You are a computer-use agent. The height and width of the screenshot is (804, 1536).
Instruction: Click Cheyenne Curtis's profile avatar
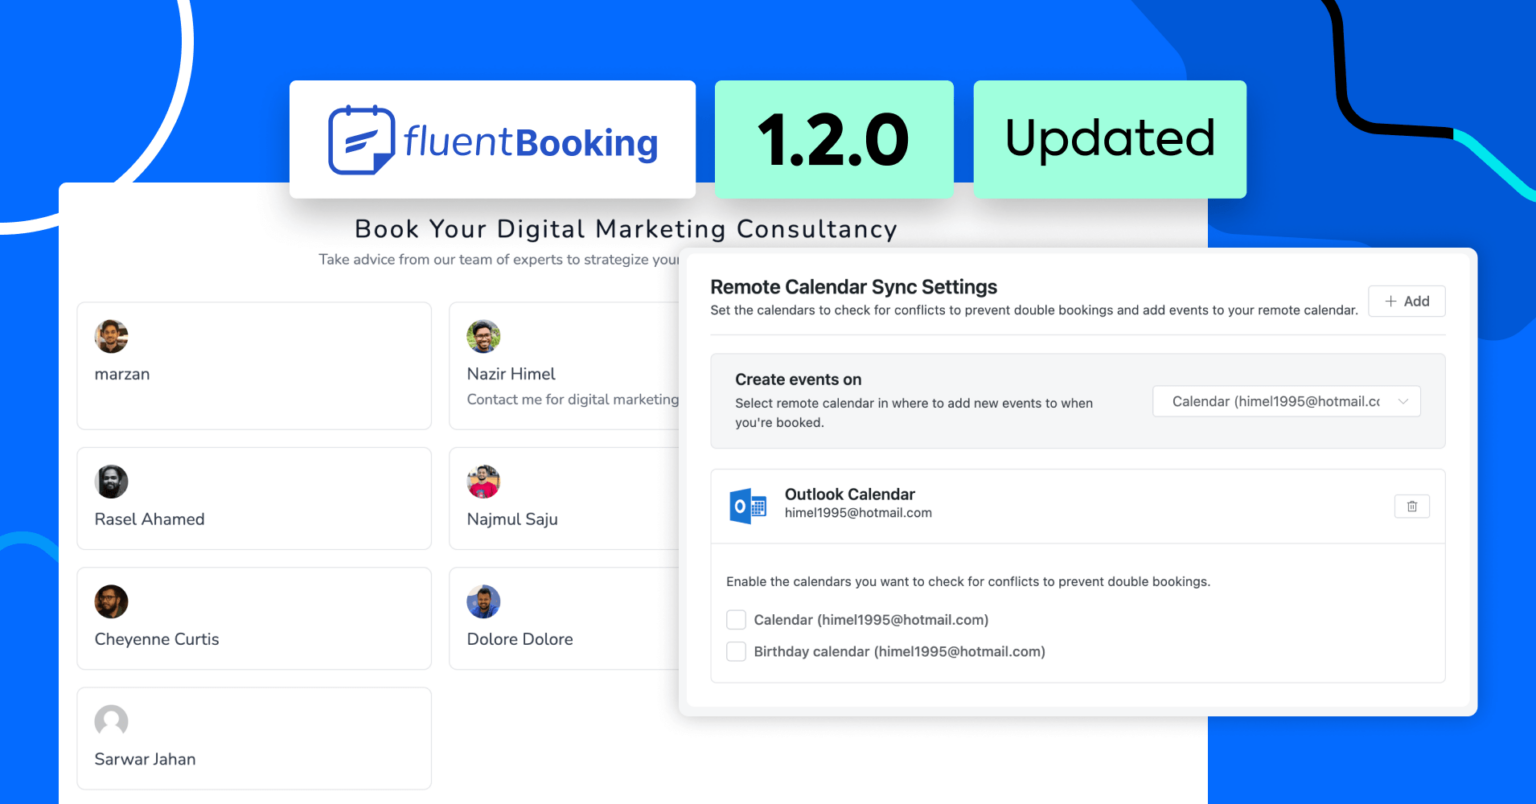pyautogui.click(x=111, y=602)
